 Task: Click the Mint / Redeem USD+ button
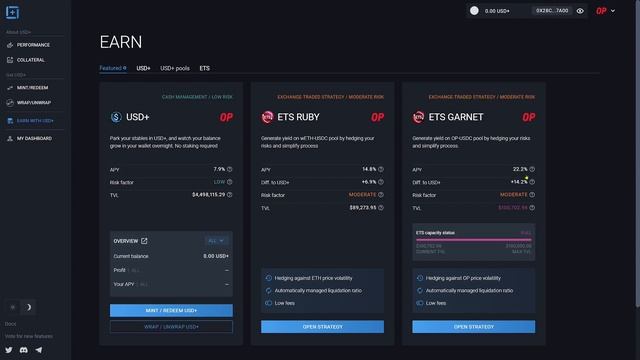171,310
